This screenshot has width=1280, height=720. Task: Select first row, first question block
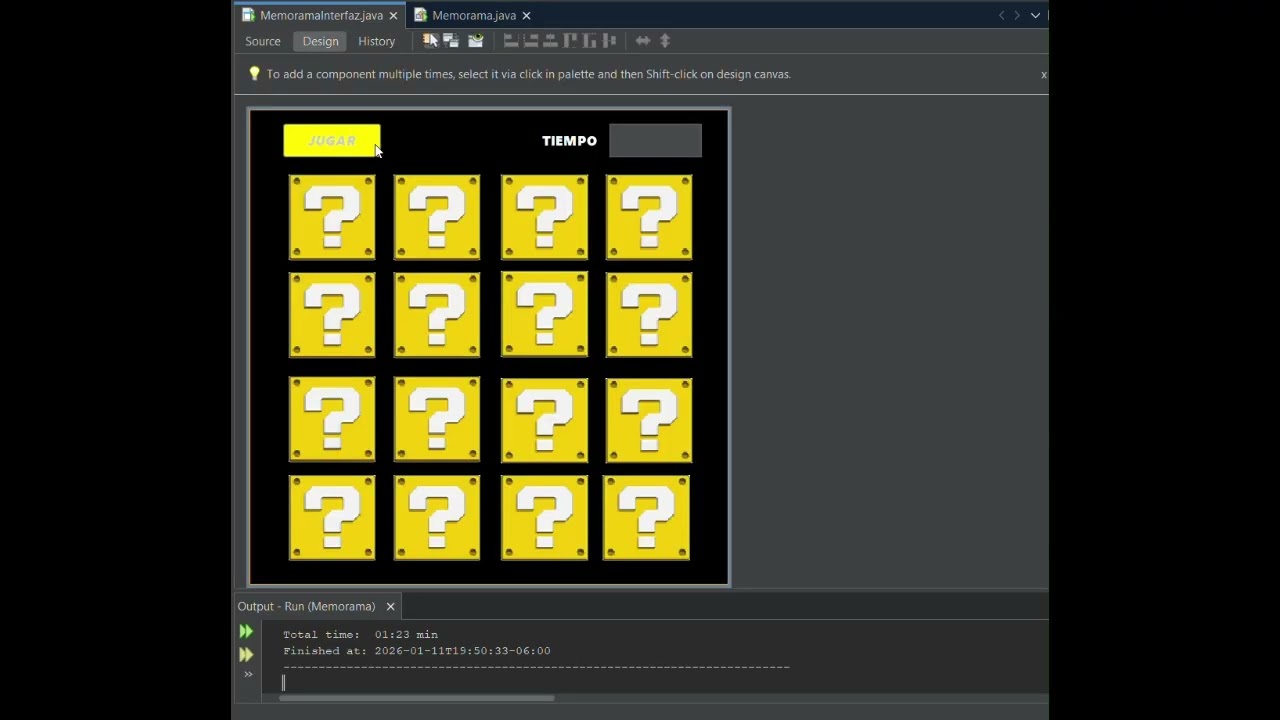332,217
